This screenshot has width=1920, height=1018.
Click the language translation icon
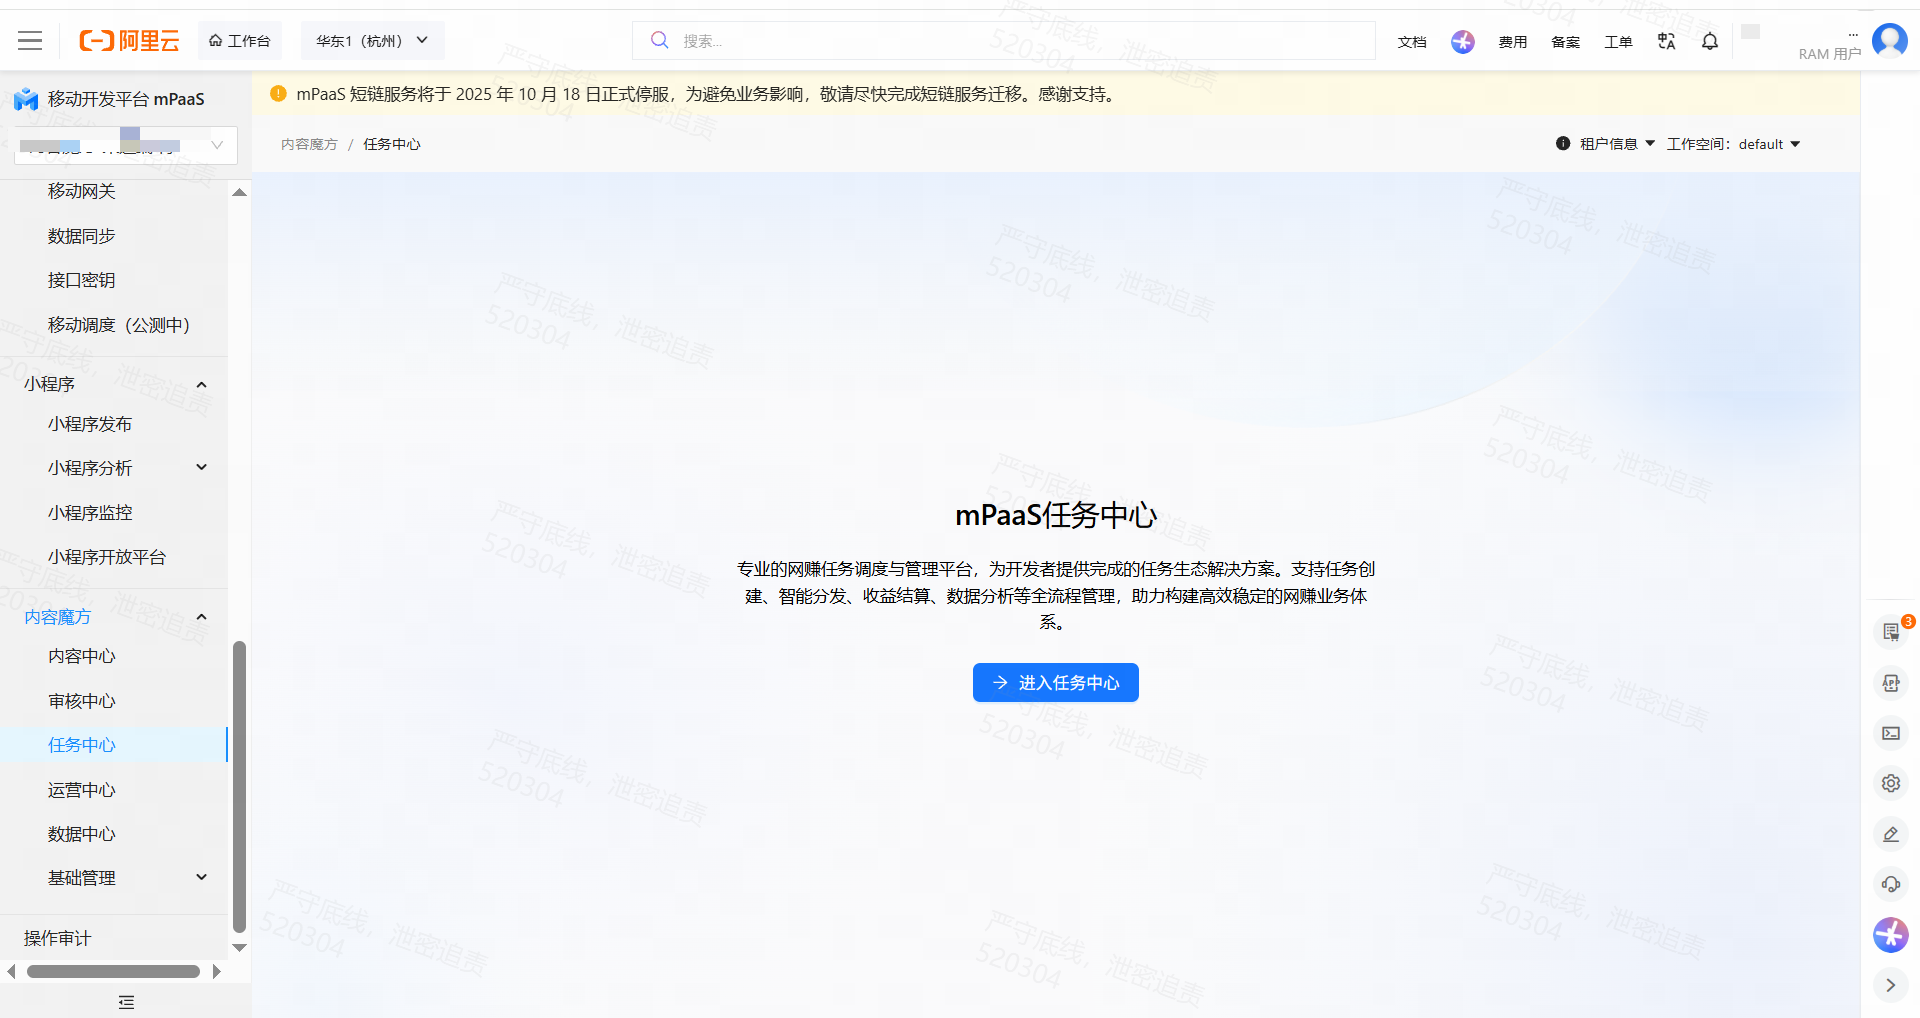pos(1666,41)
